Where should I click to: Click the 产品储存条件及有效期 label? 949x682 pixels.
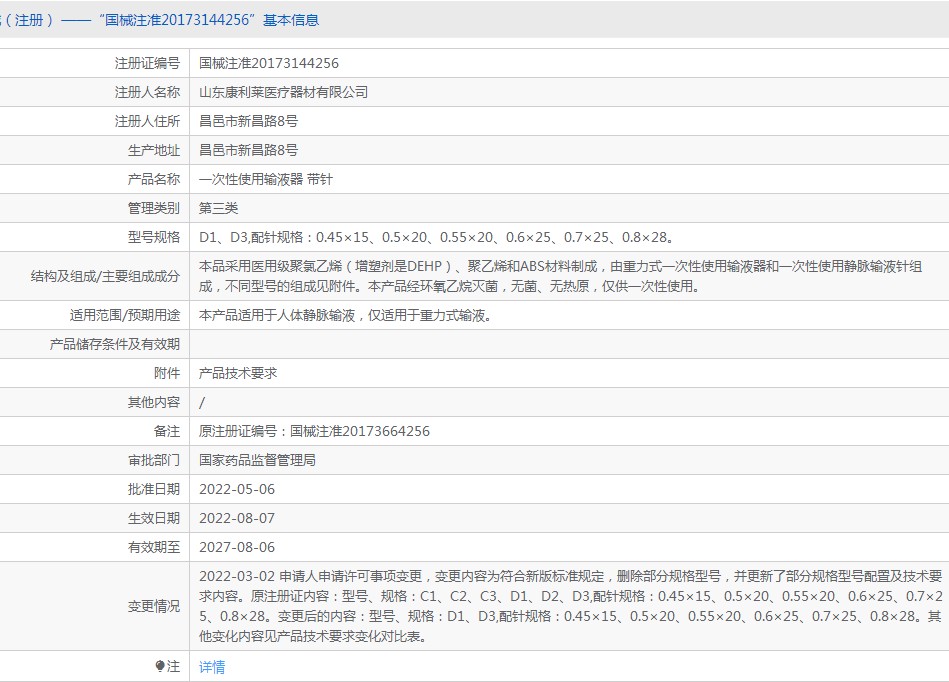pos(114,344)
